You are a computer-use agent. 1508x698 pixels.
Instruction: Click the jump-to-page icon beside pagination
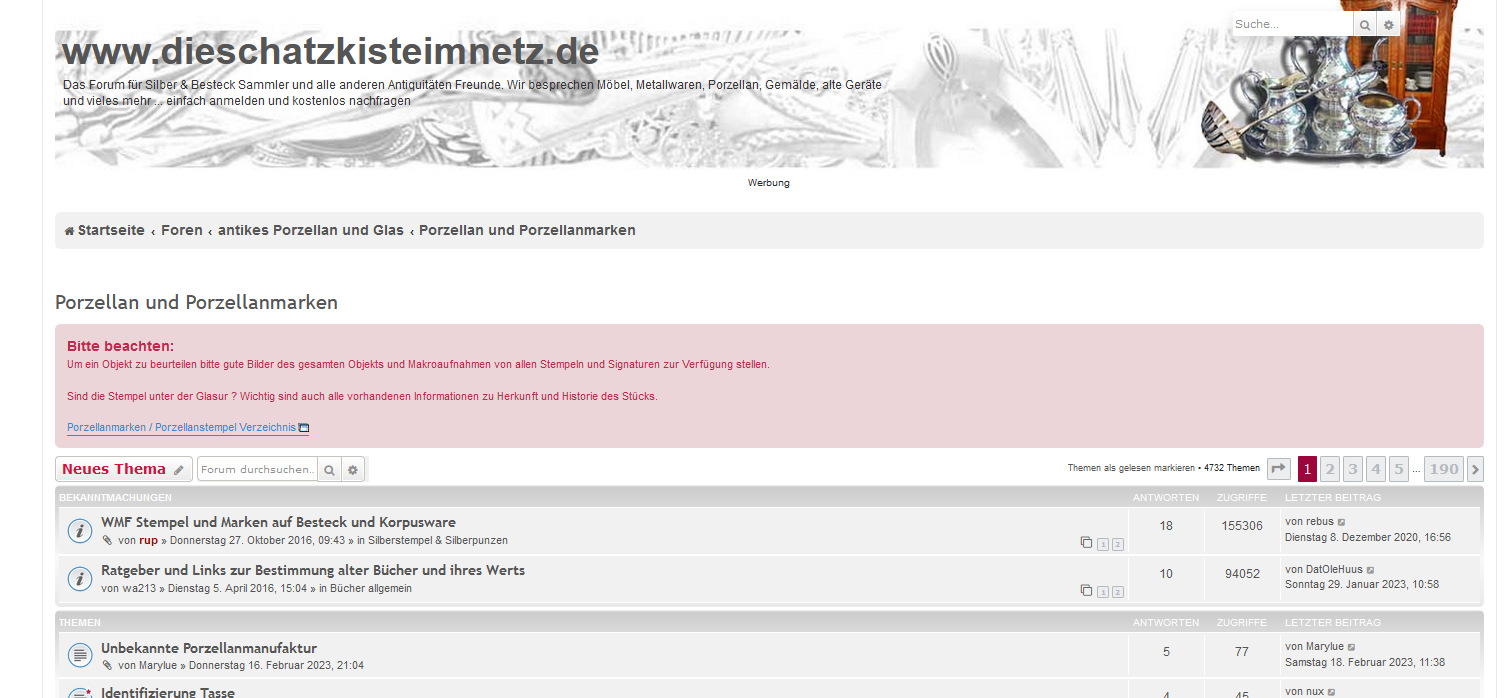(1278, 468)
